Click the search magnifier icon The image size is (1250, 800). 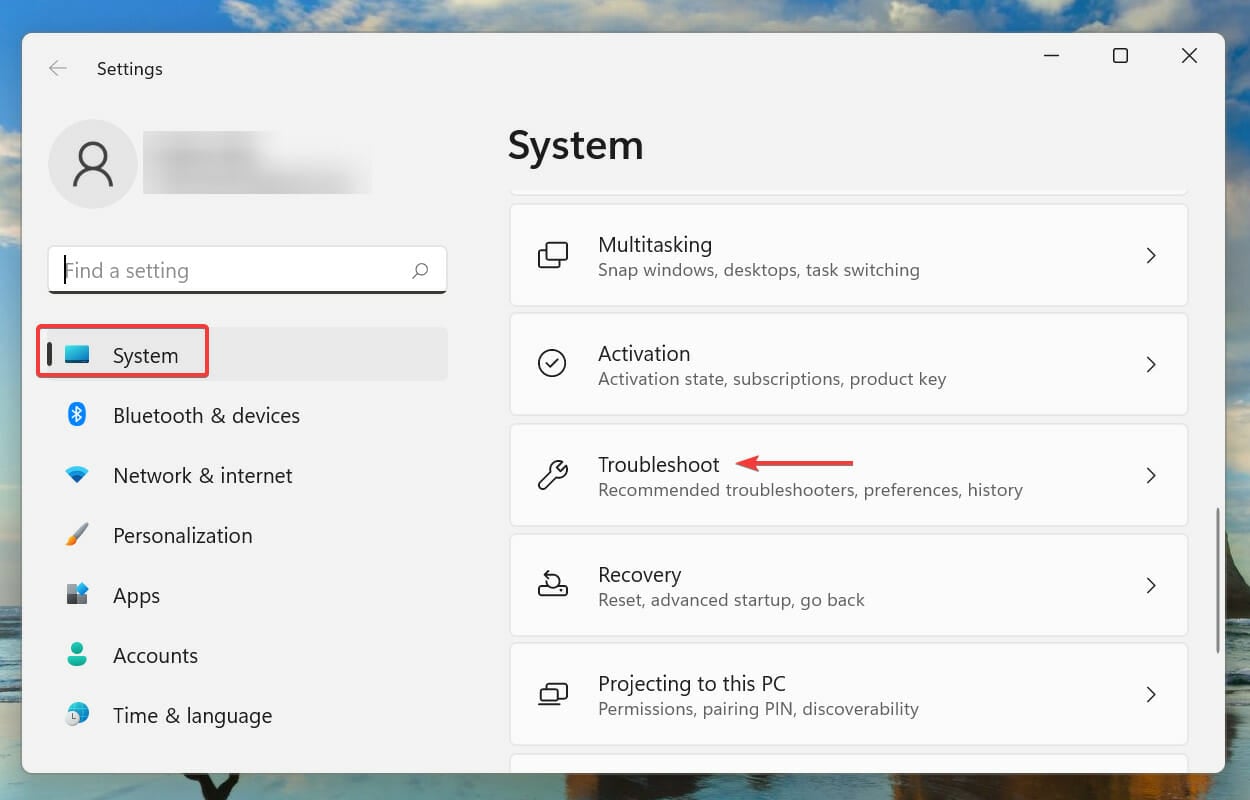pos(420,270)
